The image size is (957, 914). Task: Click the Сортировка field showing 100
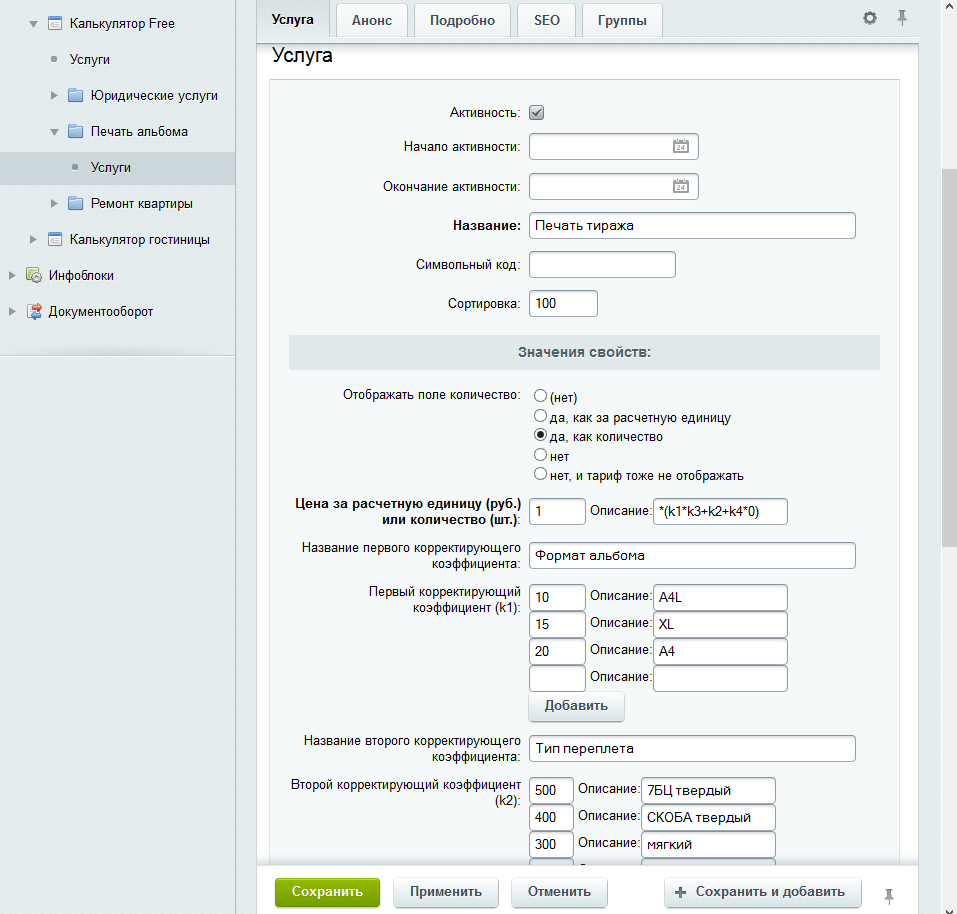pos(563,303)
